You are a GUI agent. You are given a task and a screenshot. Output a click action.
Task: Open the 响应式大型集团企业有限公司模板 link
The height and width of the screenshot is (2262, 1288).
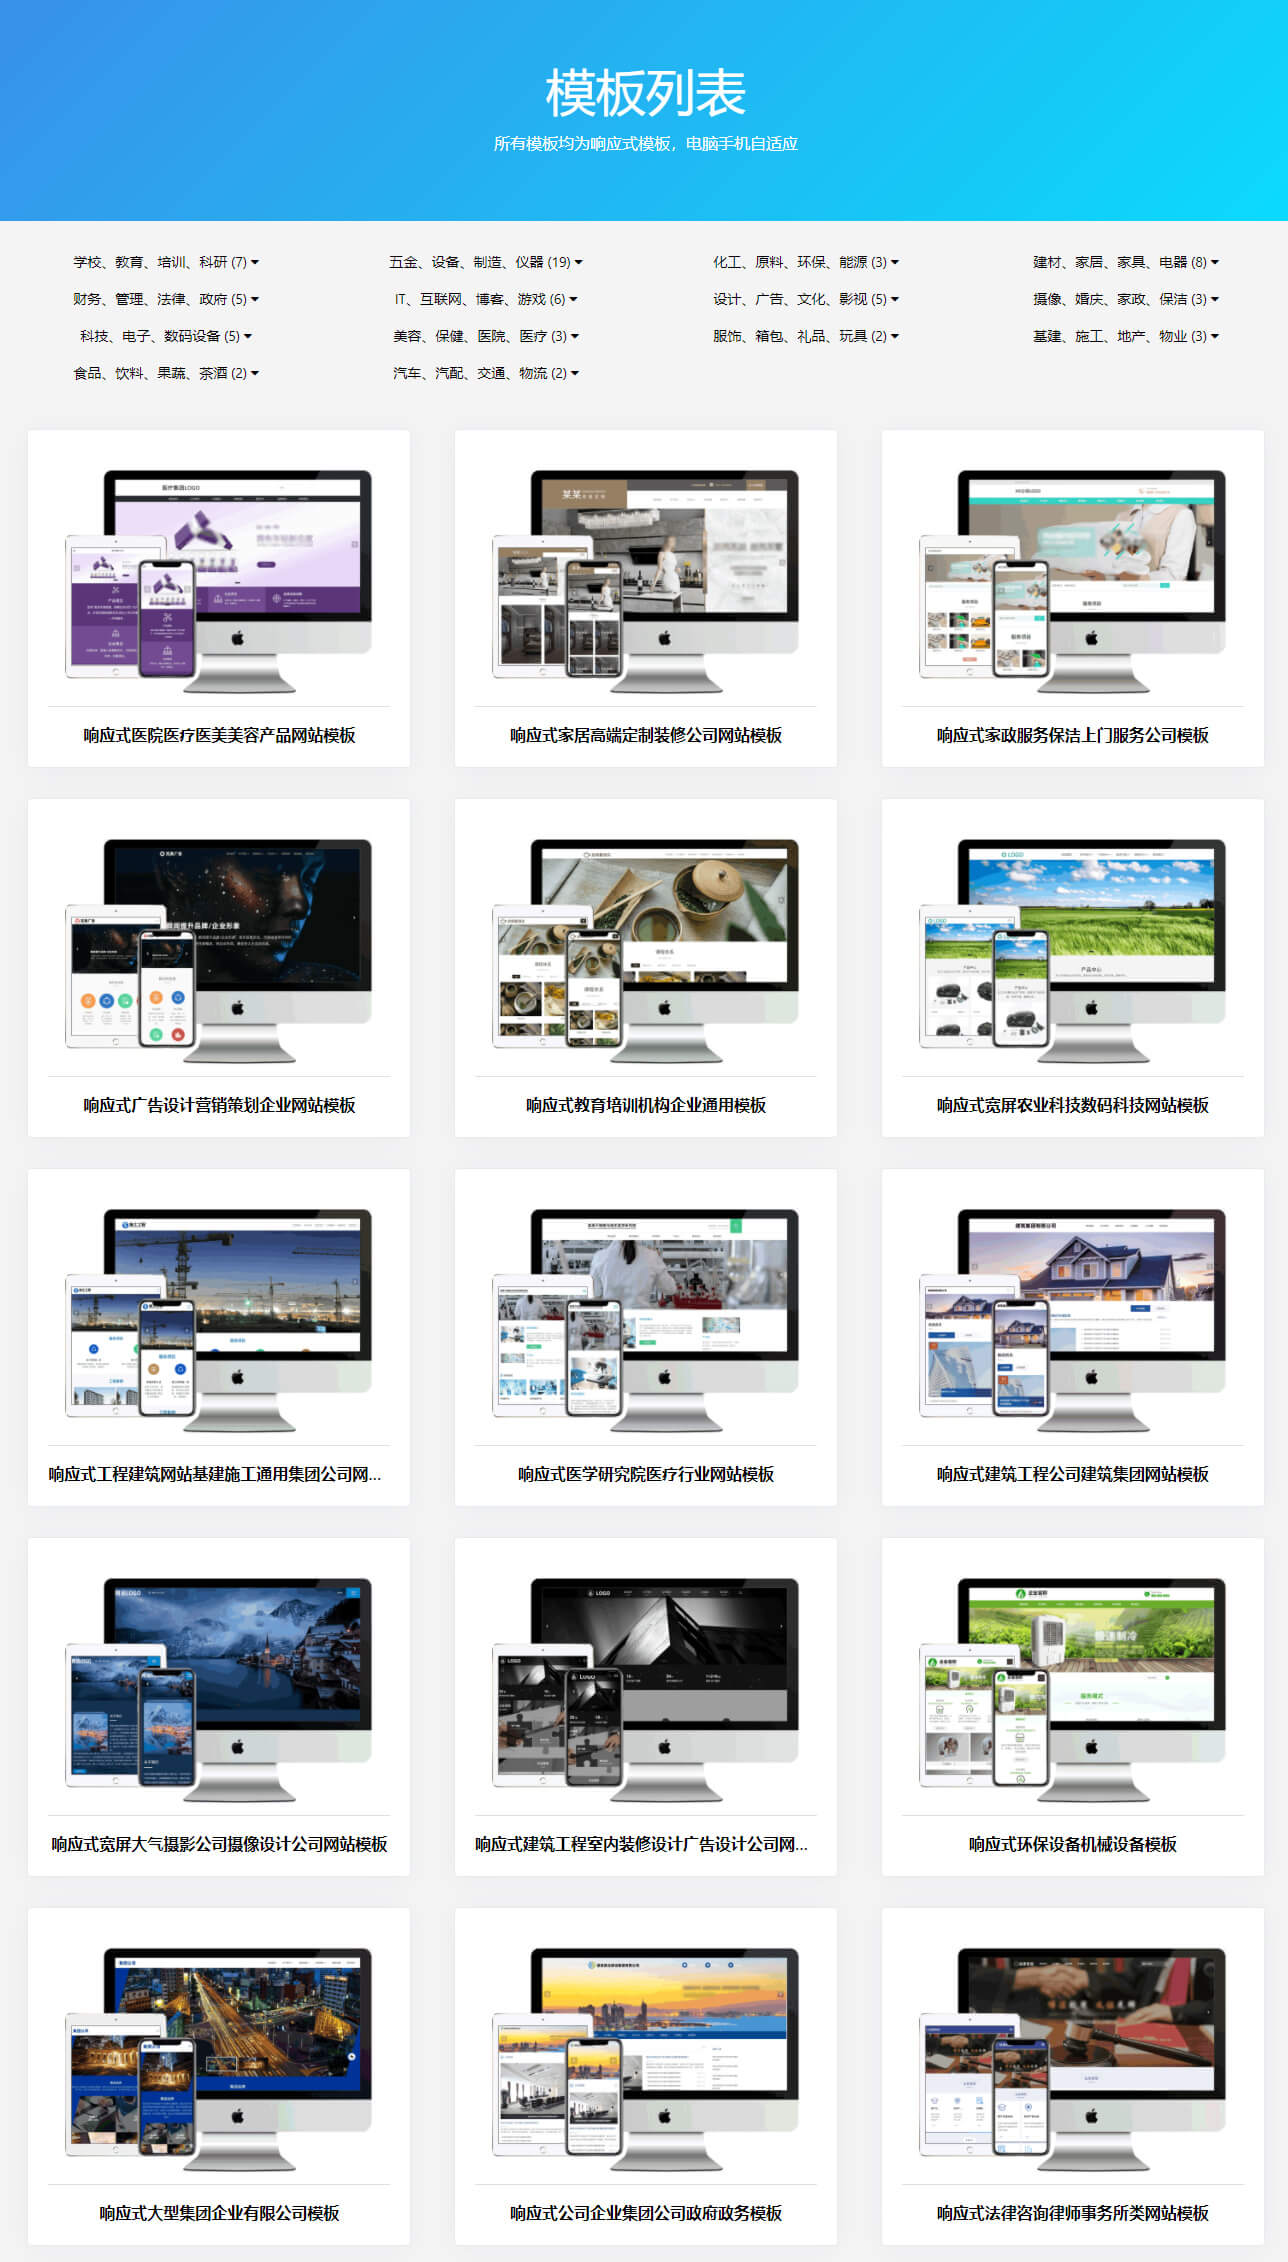[219, 2214]
